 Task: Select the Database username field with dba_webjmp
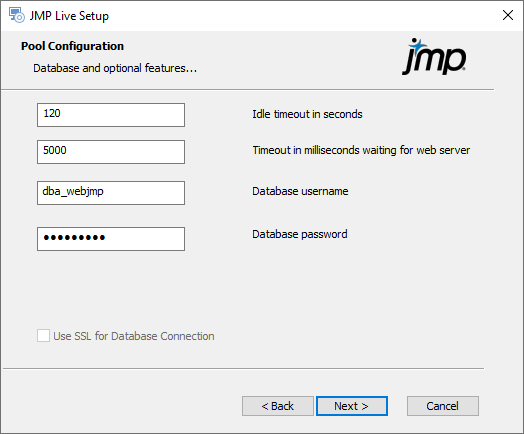(111, 193)
